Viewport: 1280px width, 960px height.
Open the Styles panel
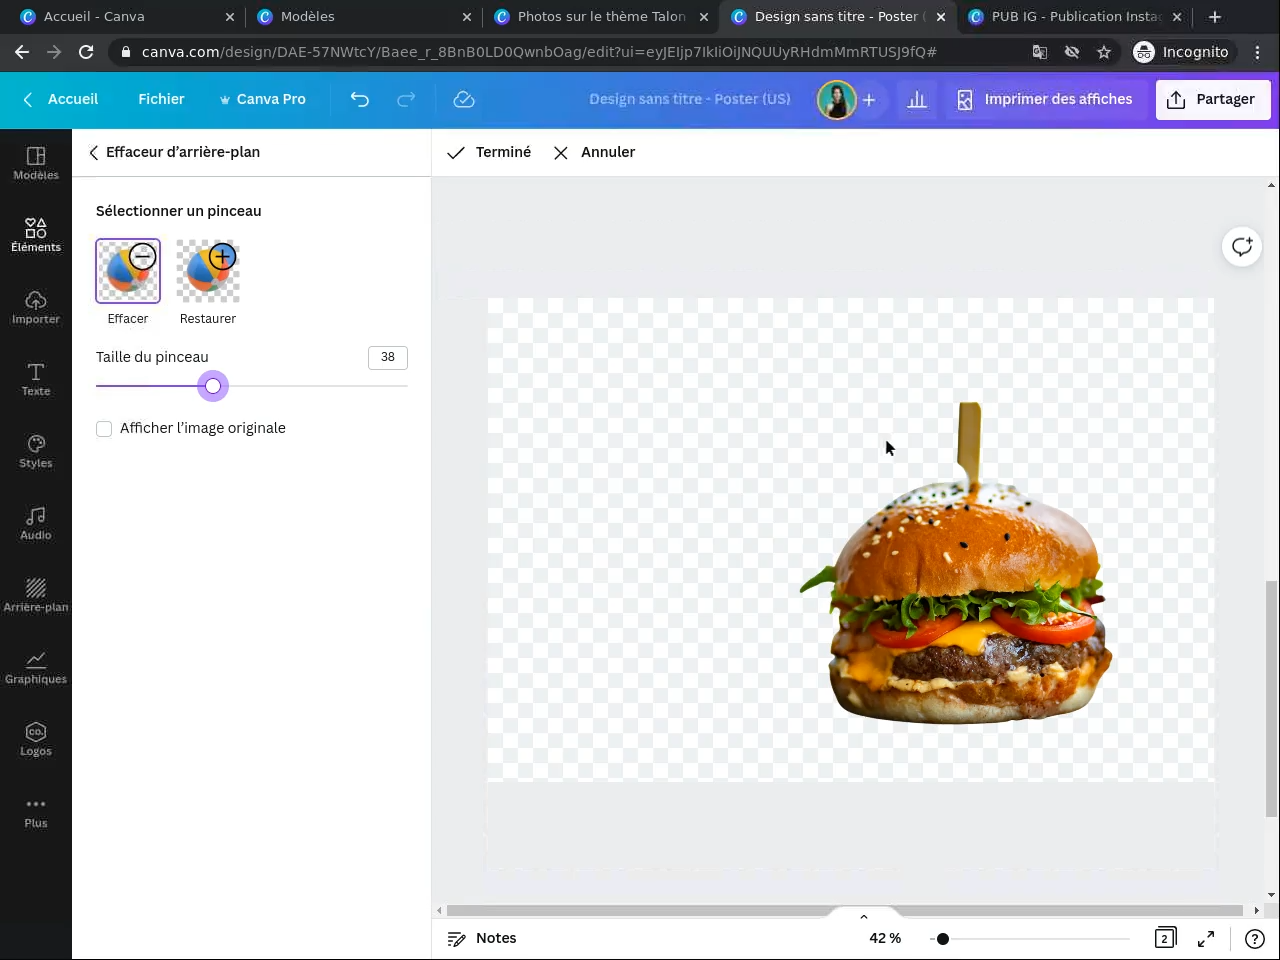[x=36, y=451]
